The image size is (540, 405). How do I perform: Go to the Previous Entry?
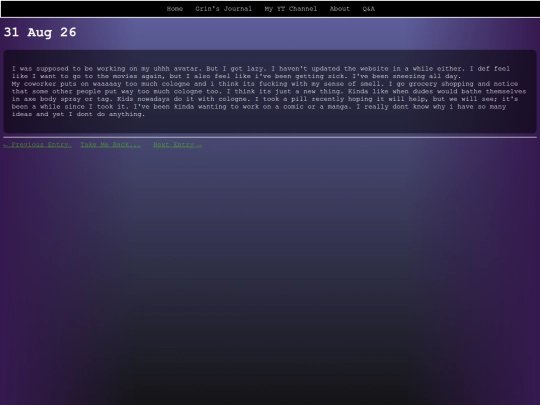tap(38, 145)
